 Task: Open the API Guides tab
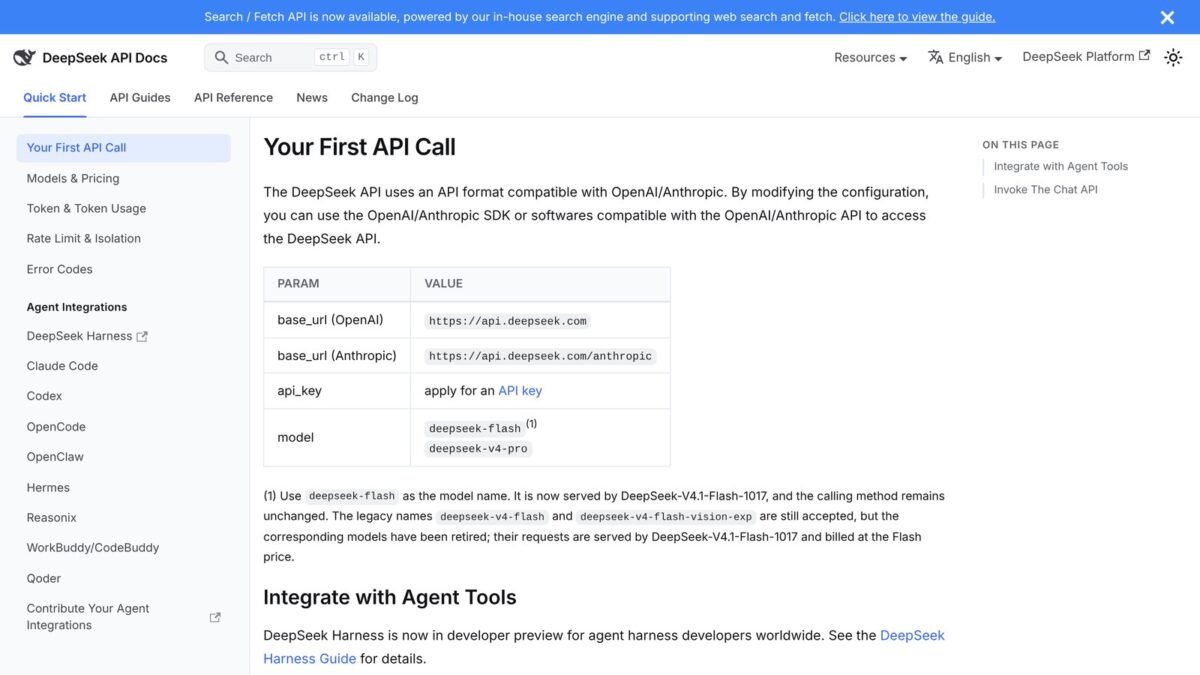point(140,98)
